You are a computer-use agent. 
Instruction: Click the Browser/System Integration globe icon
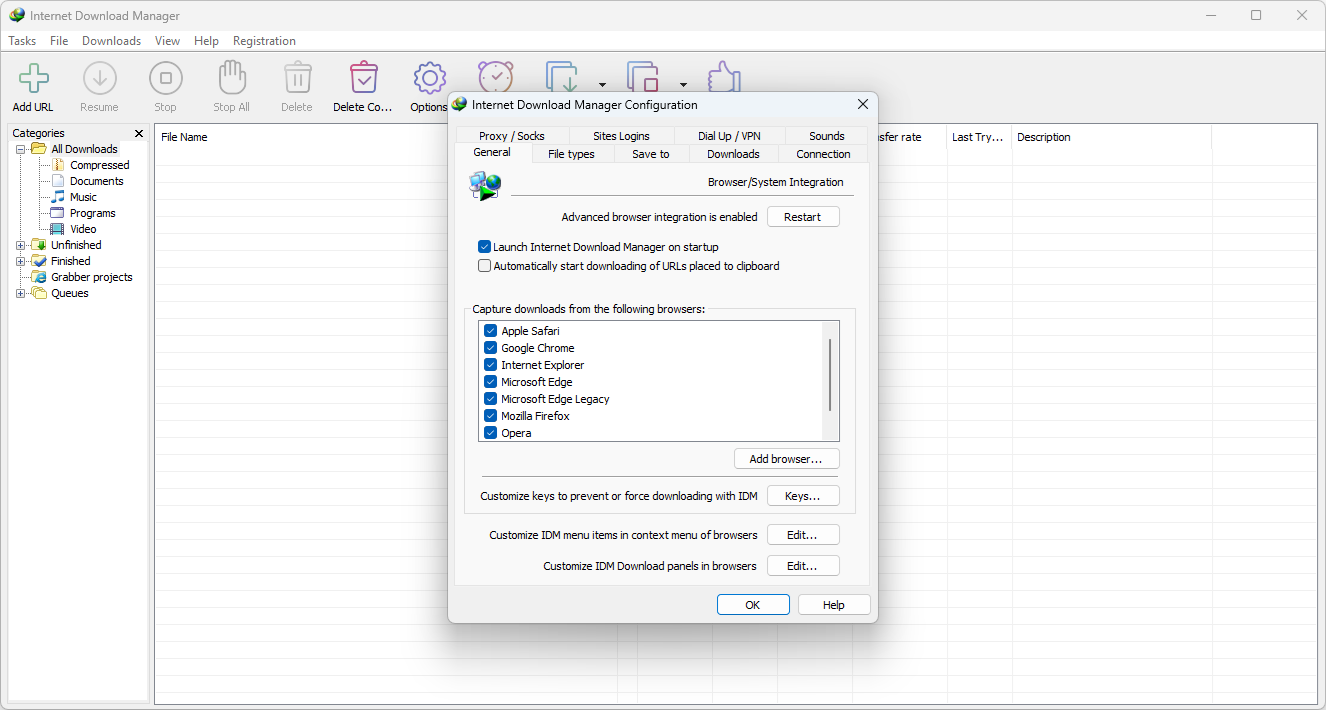click(x=485, y=186)
